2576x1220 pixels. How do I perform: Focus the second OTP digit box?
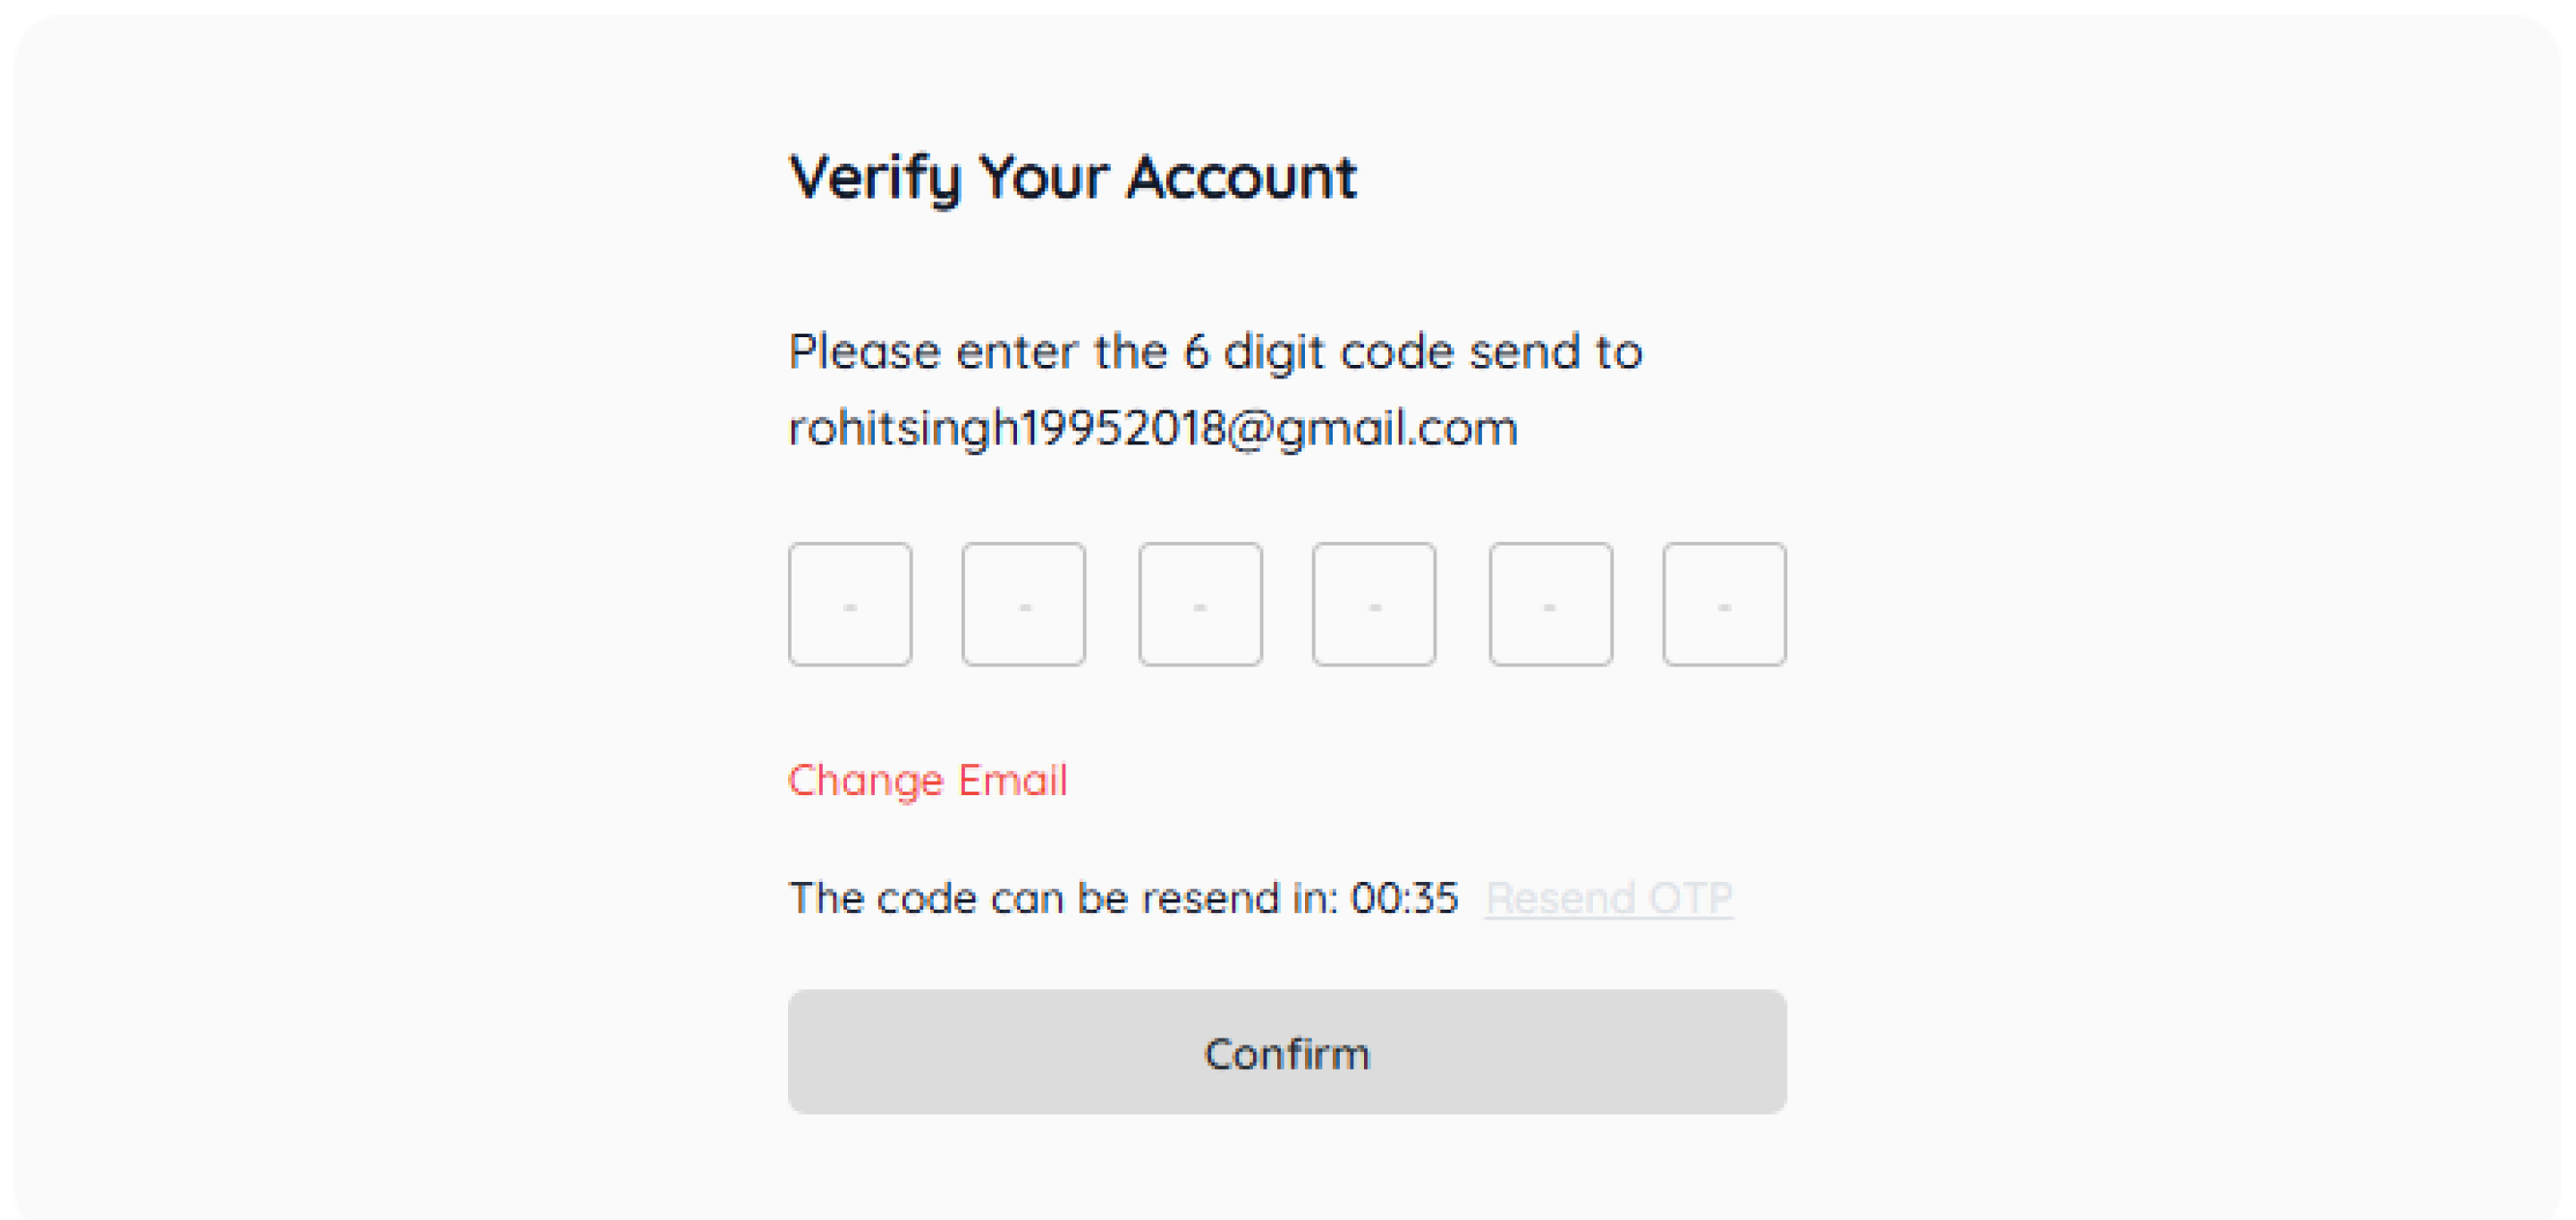tap(1023, 605)
